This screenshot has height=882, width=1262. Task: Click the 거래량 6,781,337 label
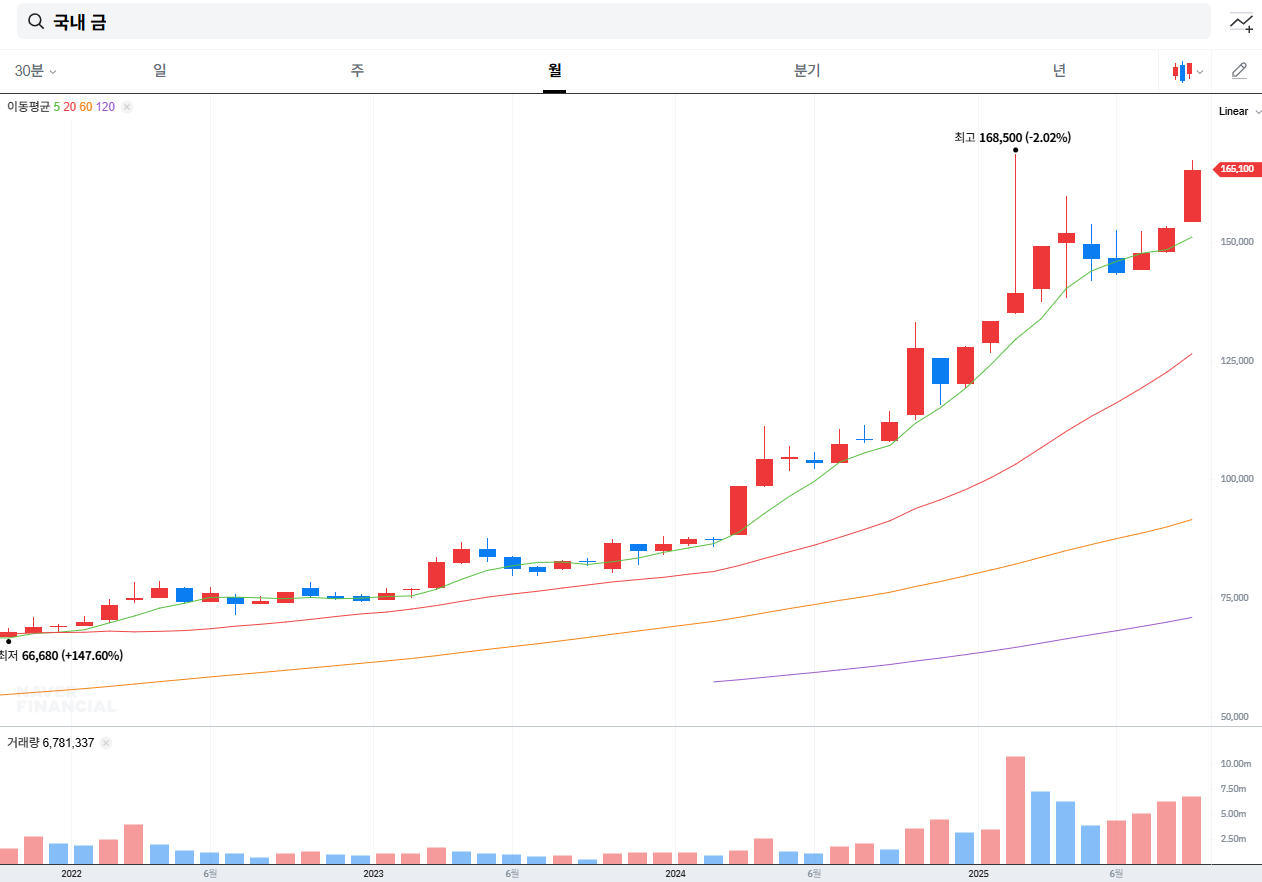[x=51, y=742]
